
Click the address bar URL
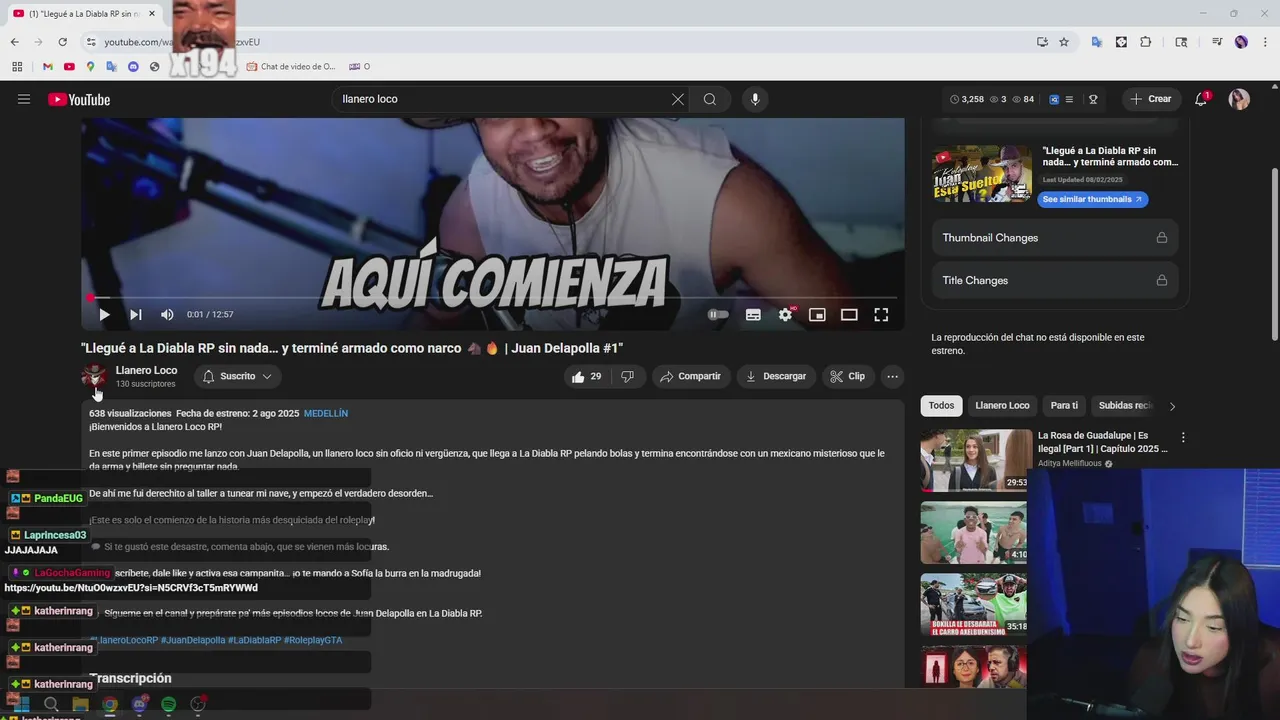[x=182, y=42]
